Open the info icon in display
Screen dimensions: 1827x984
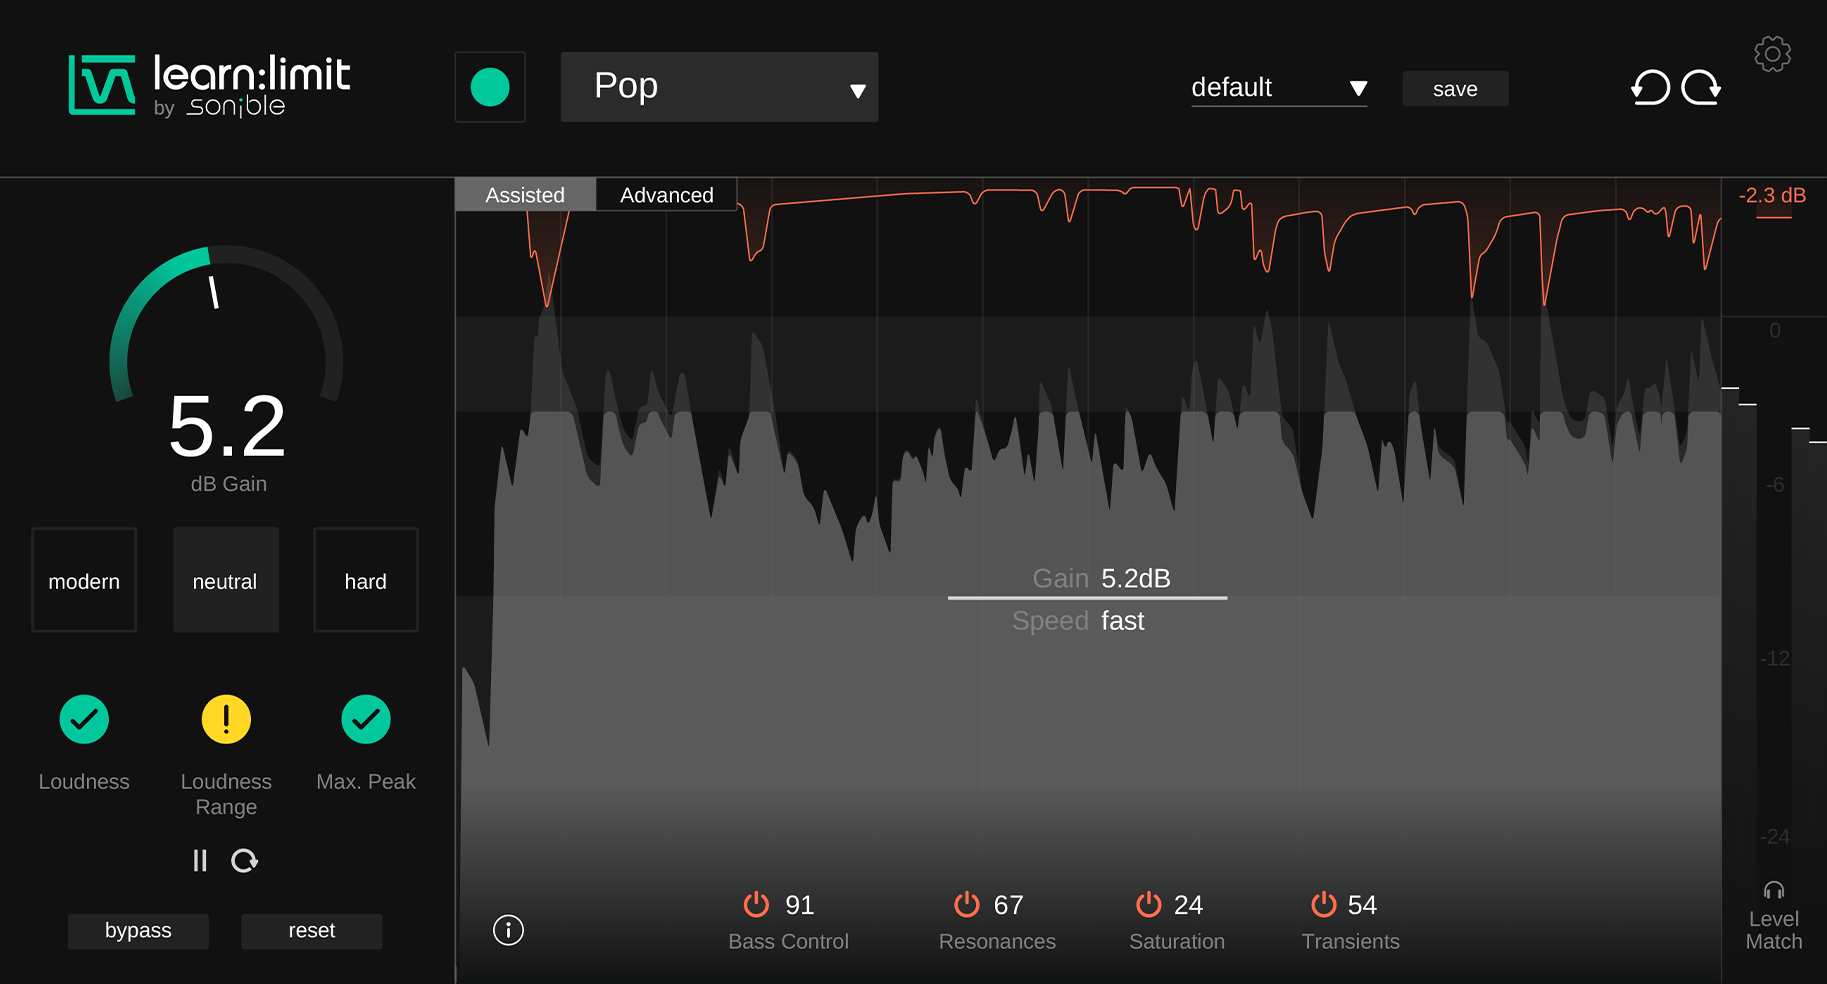point(508,930)
